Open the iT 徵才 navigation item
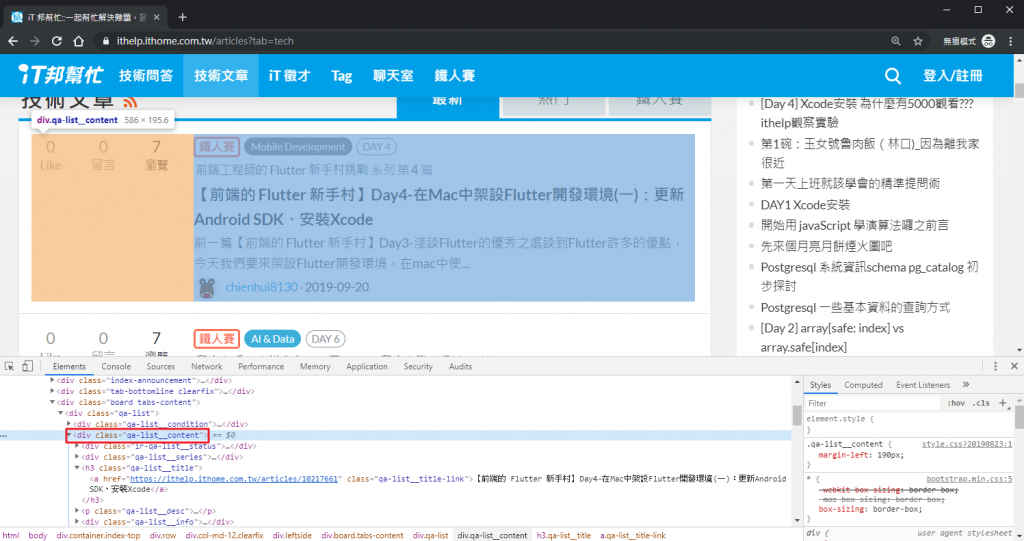 click(x=289, y=76)
